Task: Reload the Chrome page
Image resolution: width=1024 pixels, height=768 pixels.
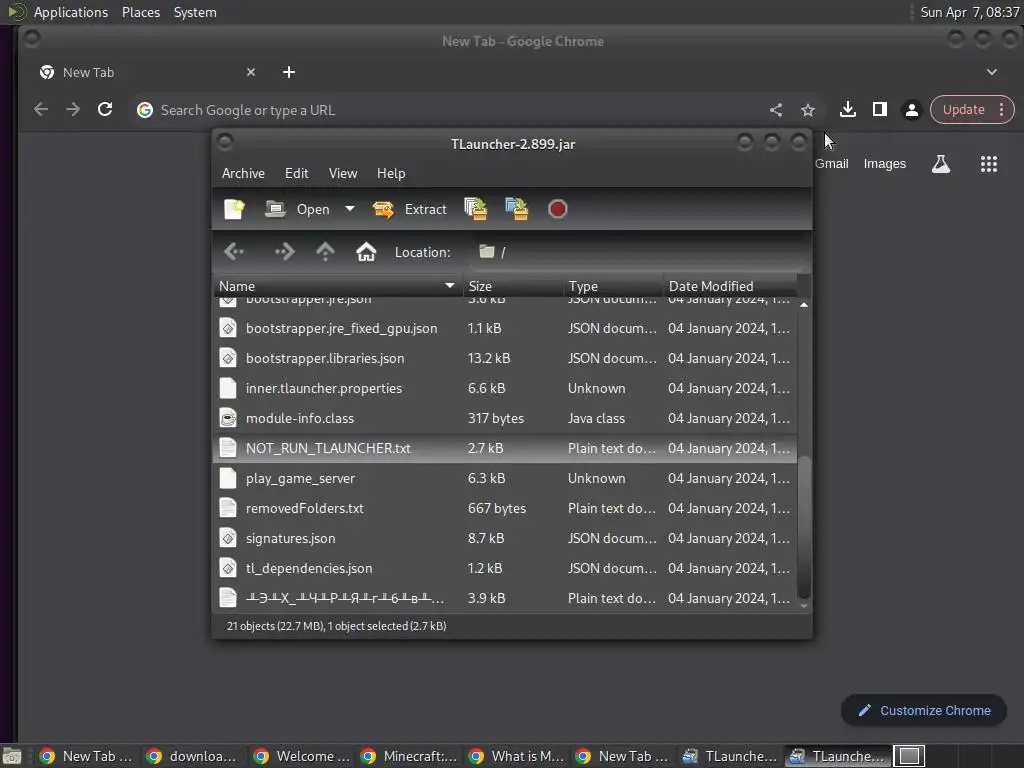Action: 105,110
